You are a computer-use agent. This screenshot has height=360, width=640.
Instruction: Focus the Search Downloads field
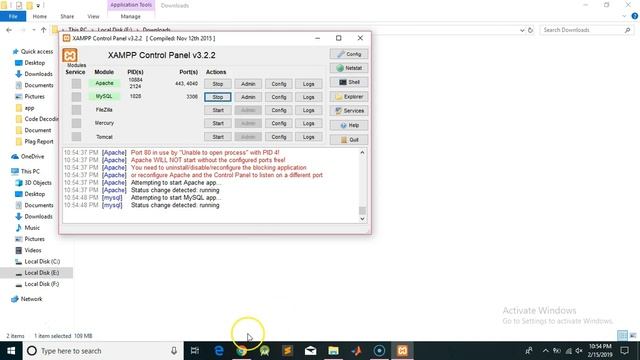[x=586, y=30]
